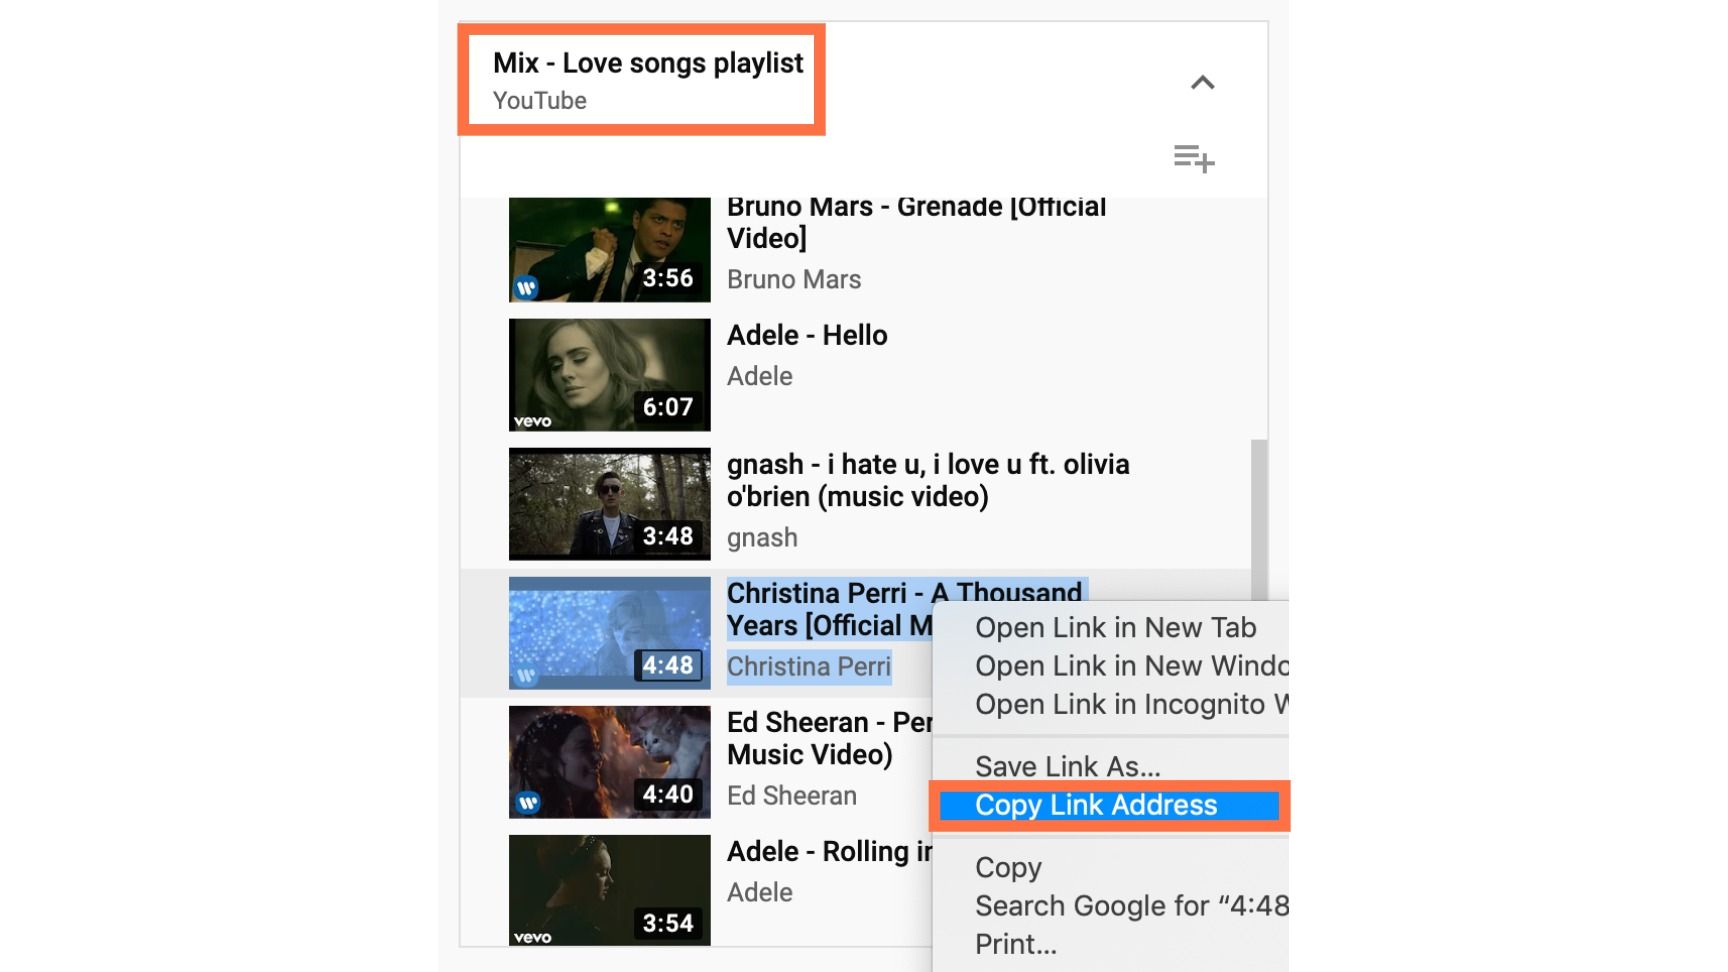Screen dimensions: 1728x972
Task: Choose Open Link in New Tab
Action: (1115, 628)
